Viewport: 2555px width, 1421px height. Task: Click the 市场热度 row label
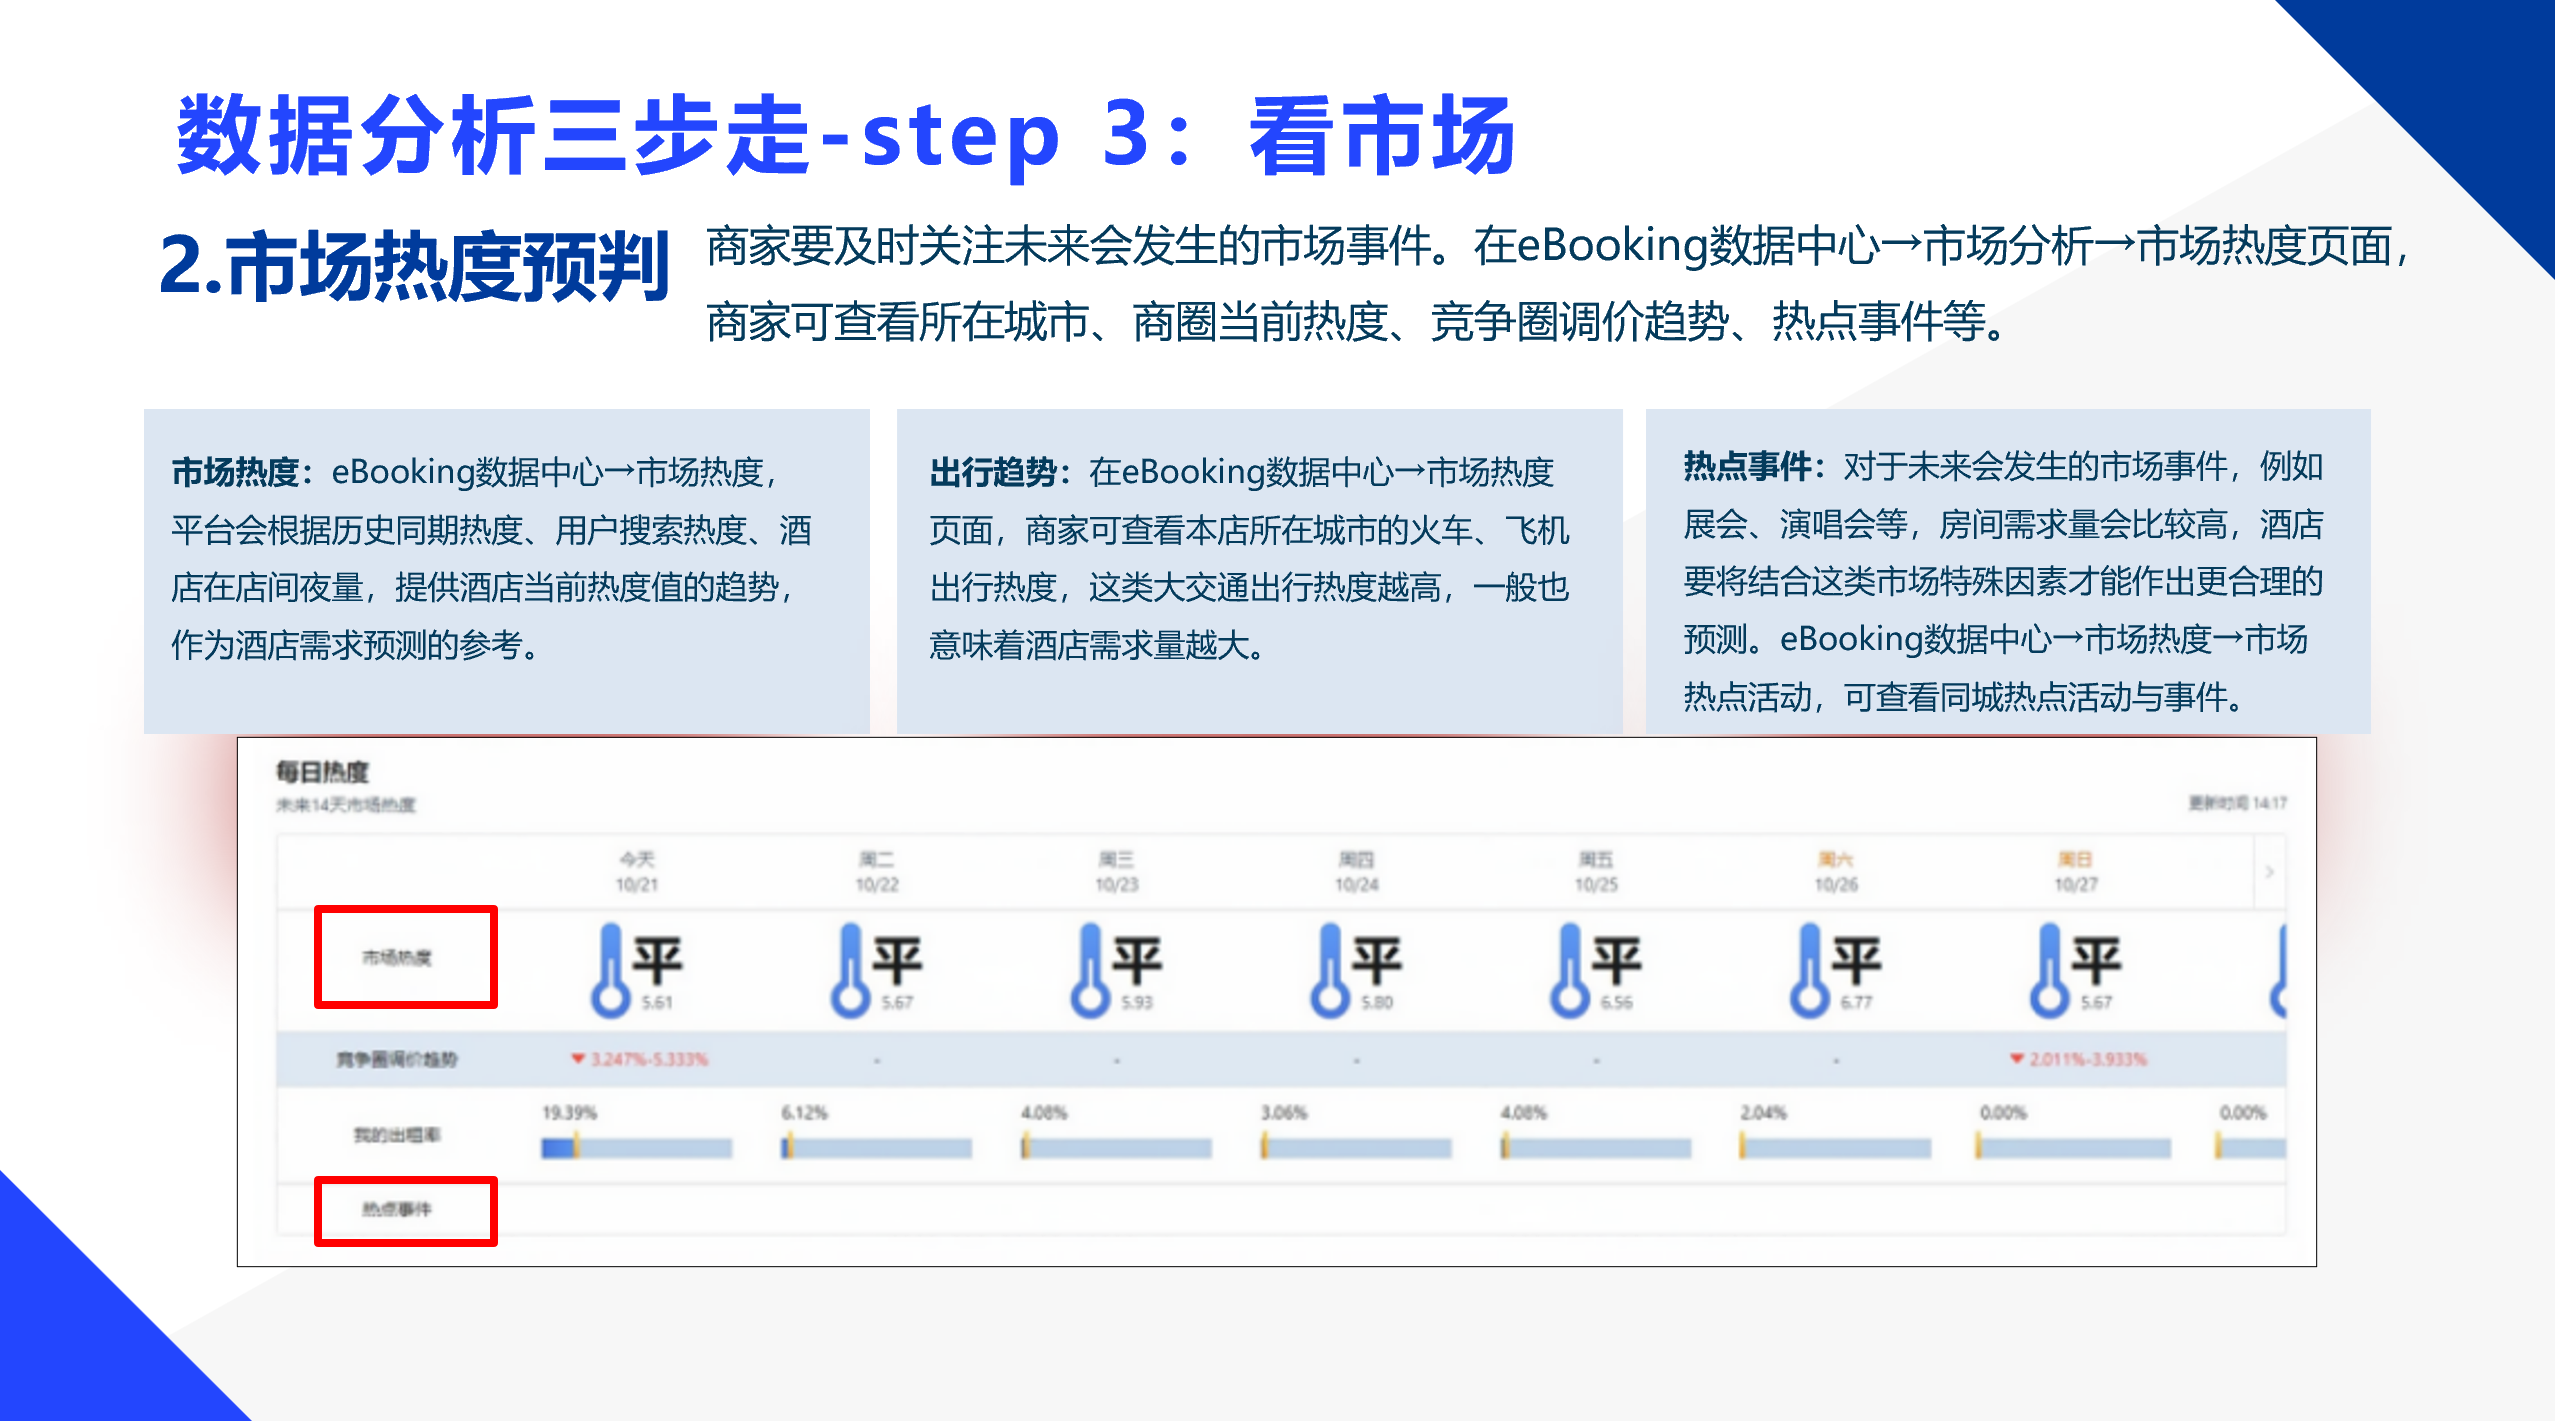(x=397, y=957)
